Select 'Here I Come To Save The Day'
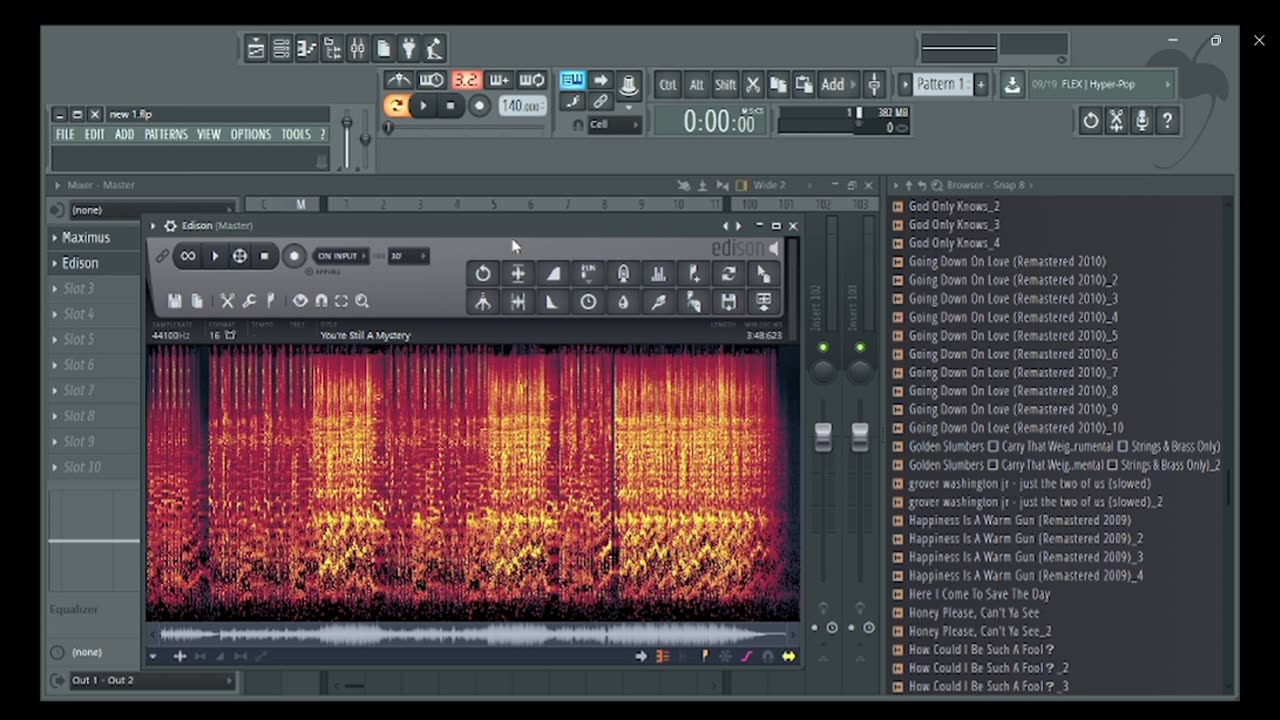 pyautogui.click(x=979, y=594)
